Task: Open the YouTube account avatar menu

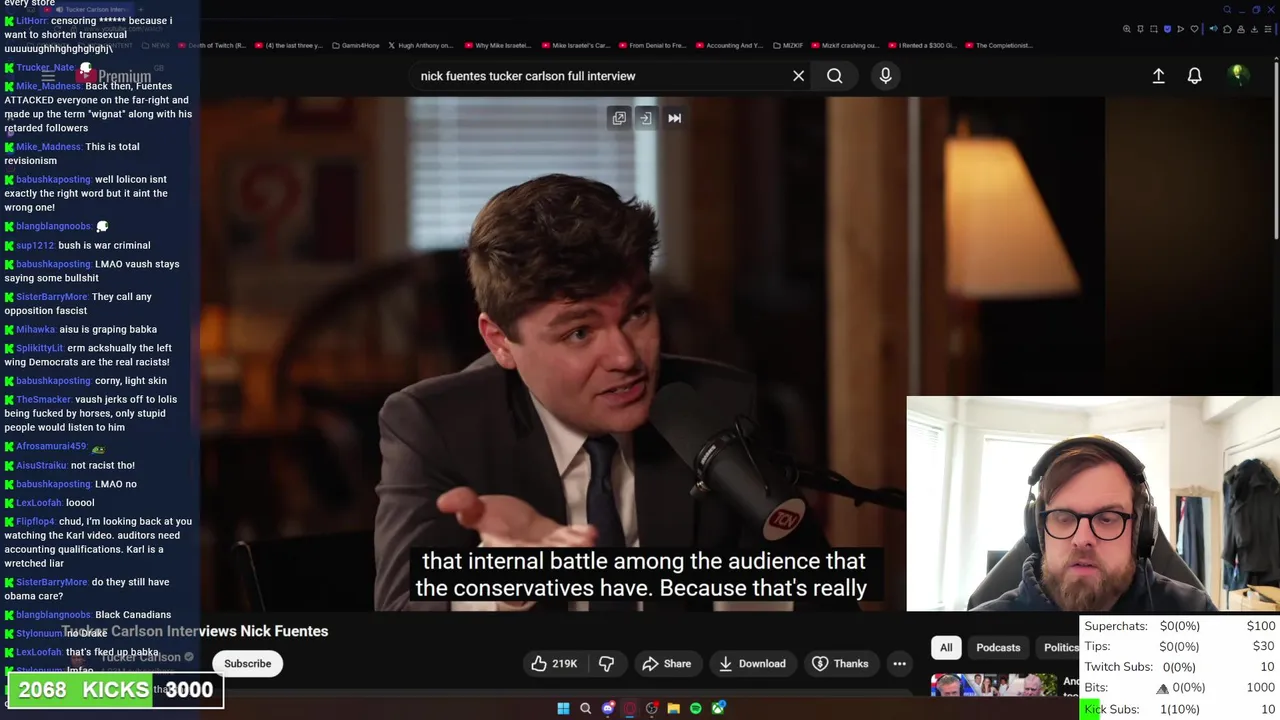Action: click(x=1237, y=75)
